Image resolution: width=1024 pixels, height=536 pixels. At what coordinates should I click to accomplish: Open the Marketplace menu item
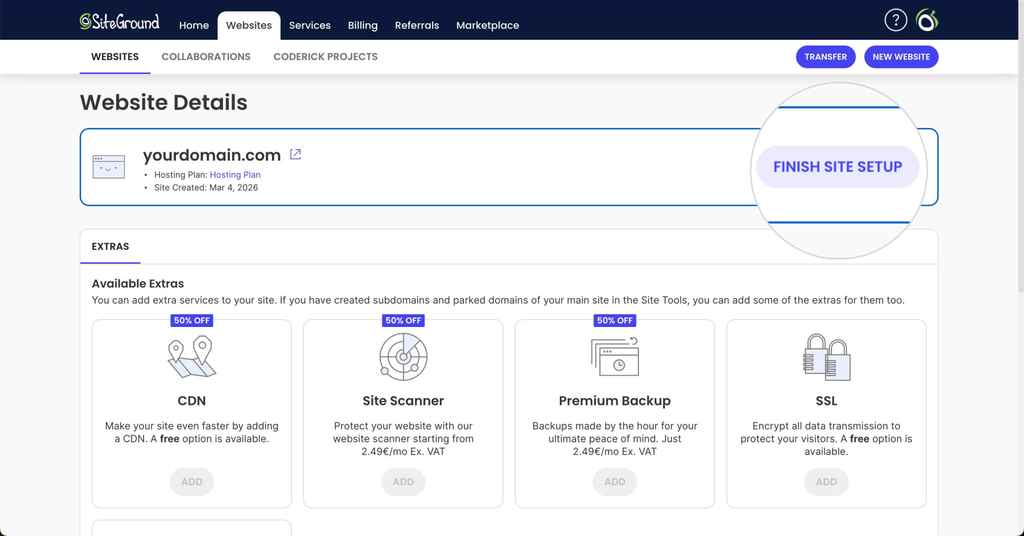click(x=487, y=25)
